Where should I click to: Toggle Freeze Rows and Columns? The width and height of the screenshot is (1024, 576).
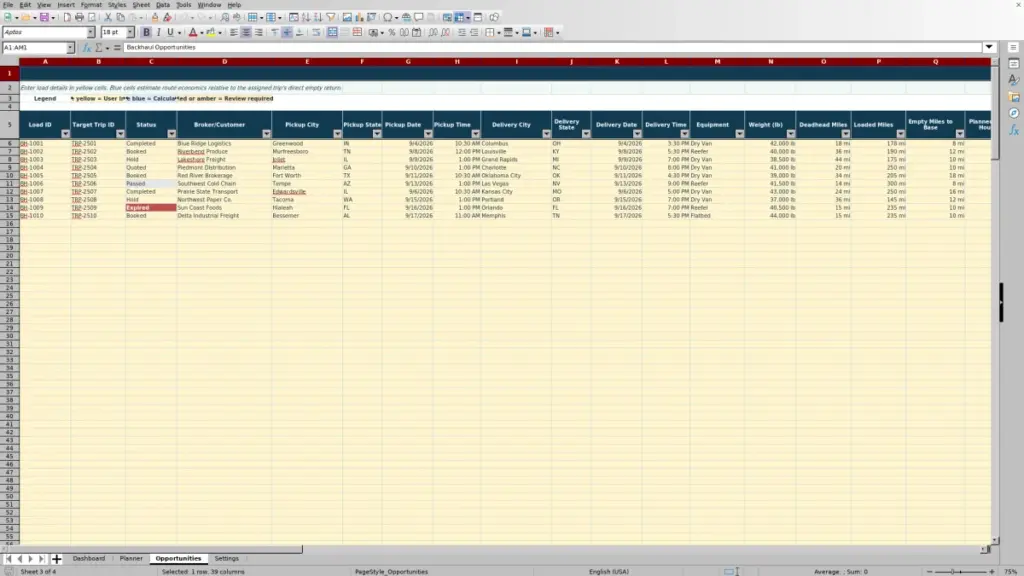point(459,18)
